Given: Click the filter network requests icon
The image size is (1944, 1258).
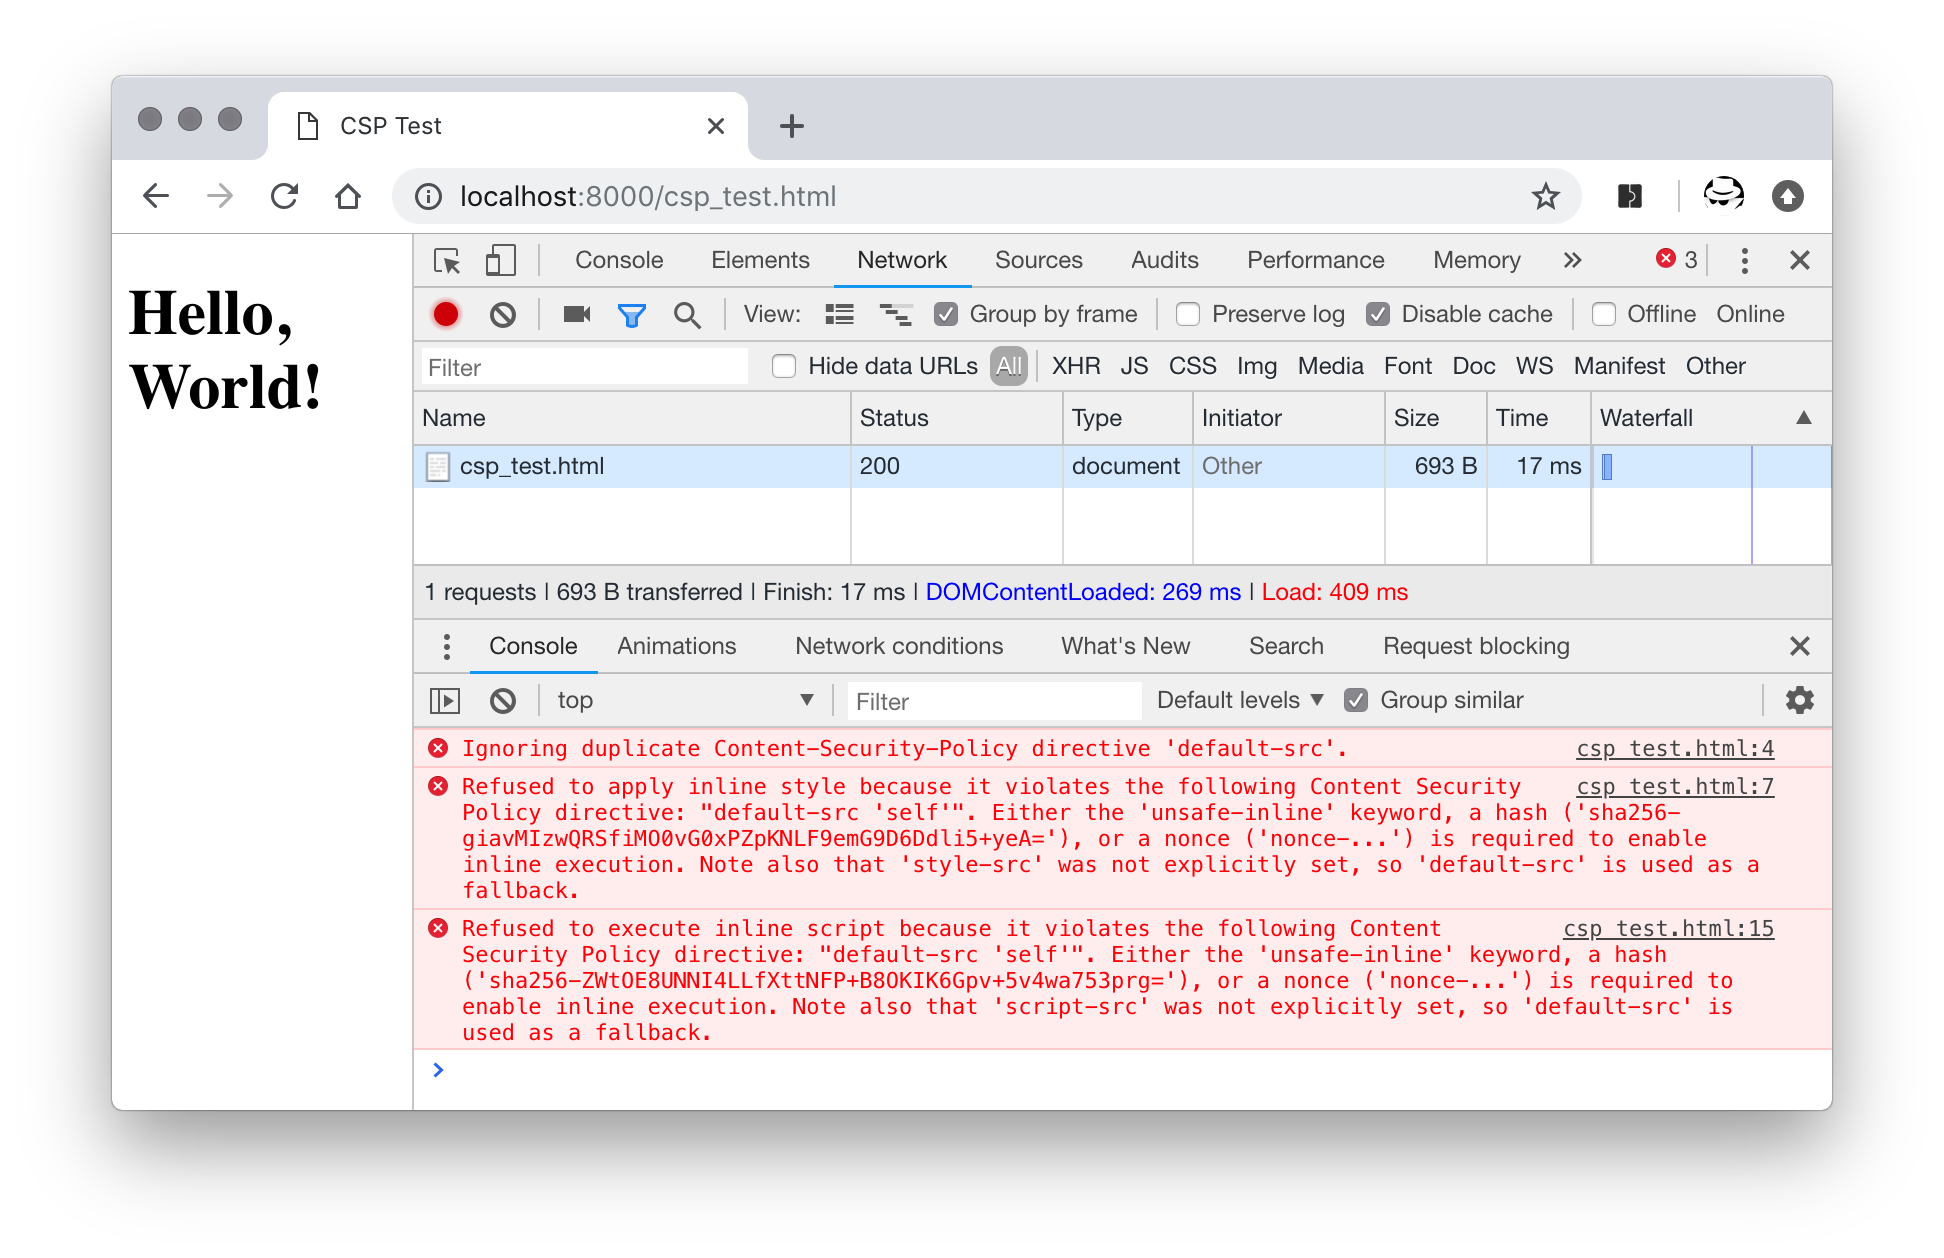Looking at the screenshot, I should point(633,314).
